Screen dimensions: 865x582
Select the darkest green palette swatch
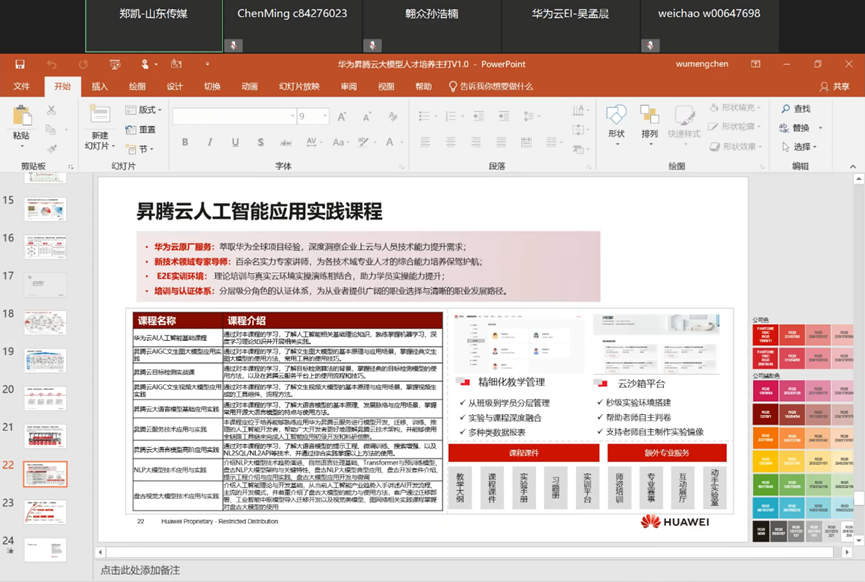coord(766,484)
